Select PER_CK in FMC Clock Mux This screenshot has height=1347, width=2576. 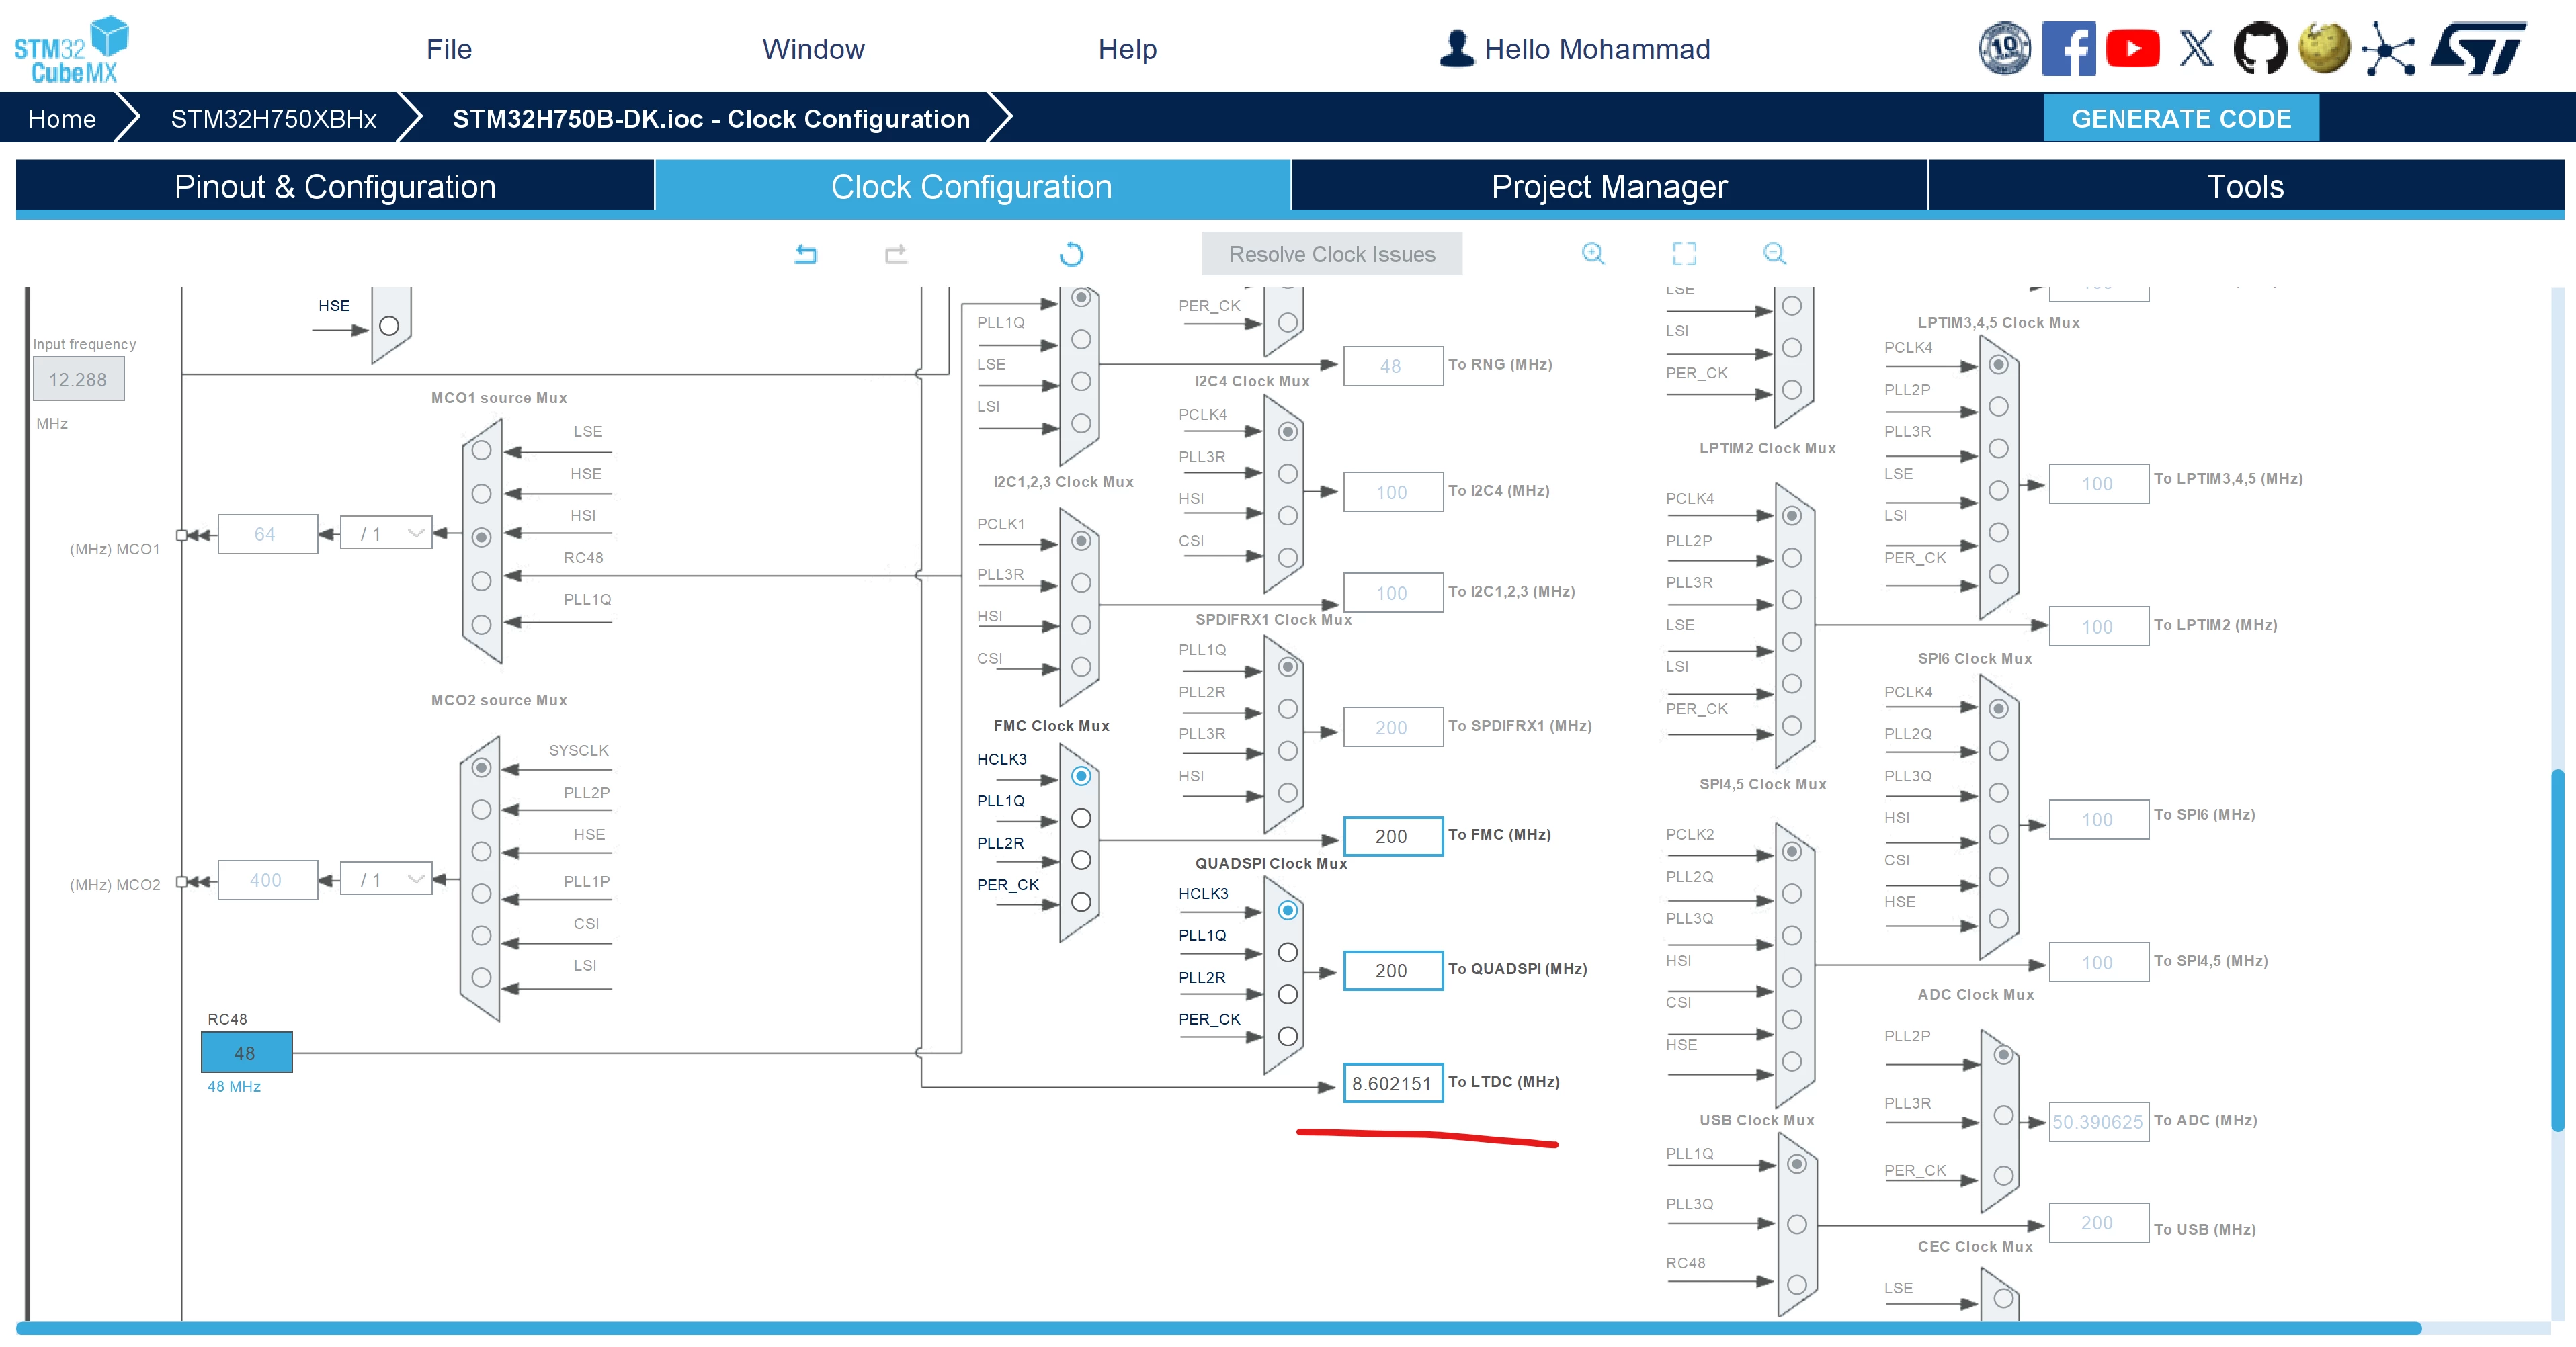point(1081,902)
